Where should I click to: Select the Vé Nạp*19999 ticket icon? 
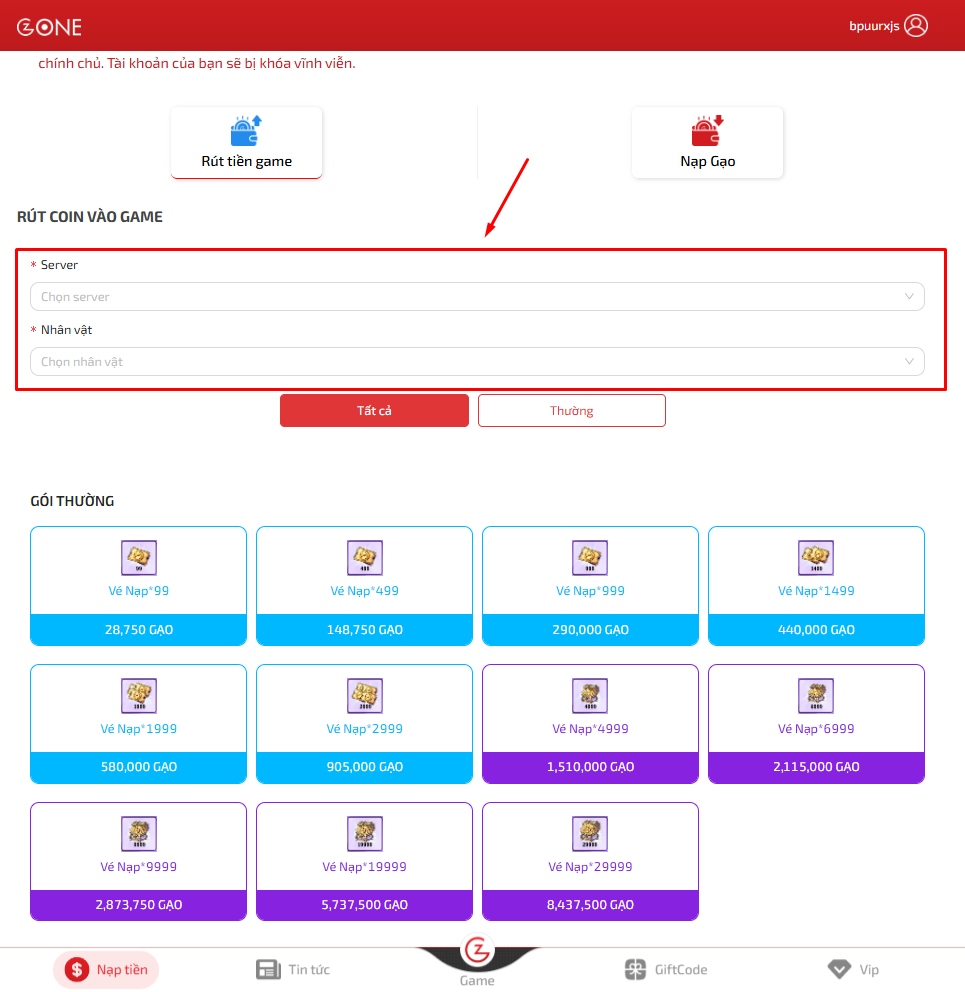point(364,834)
